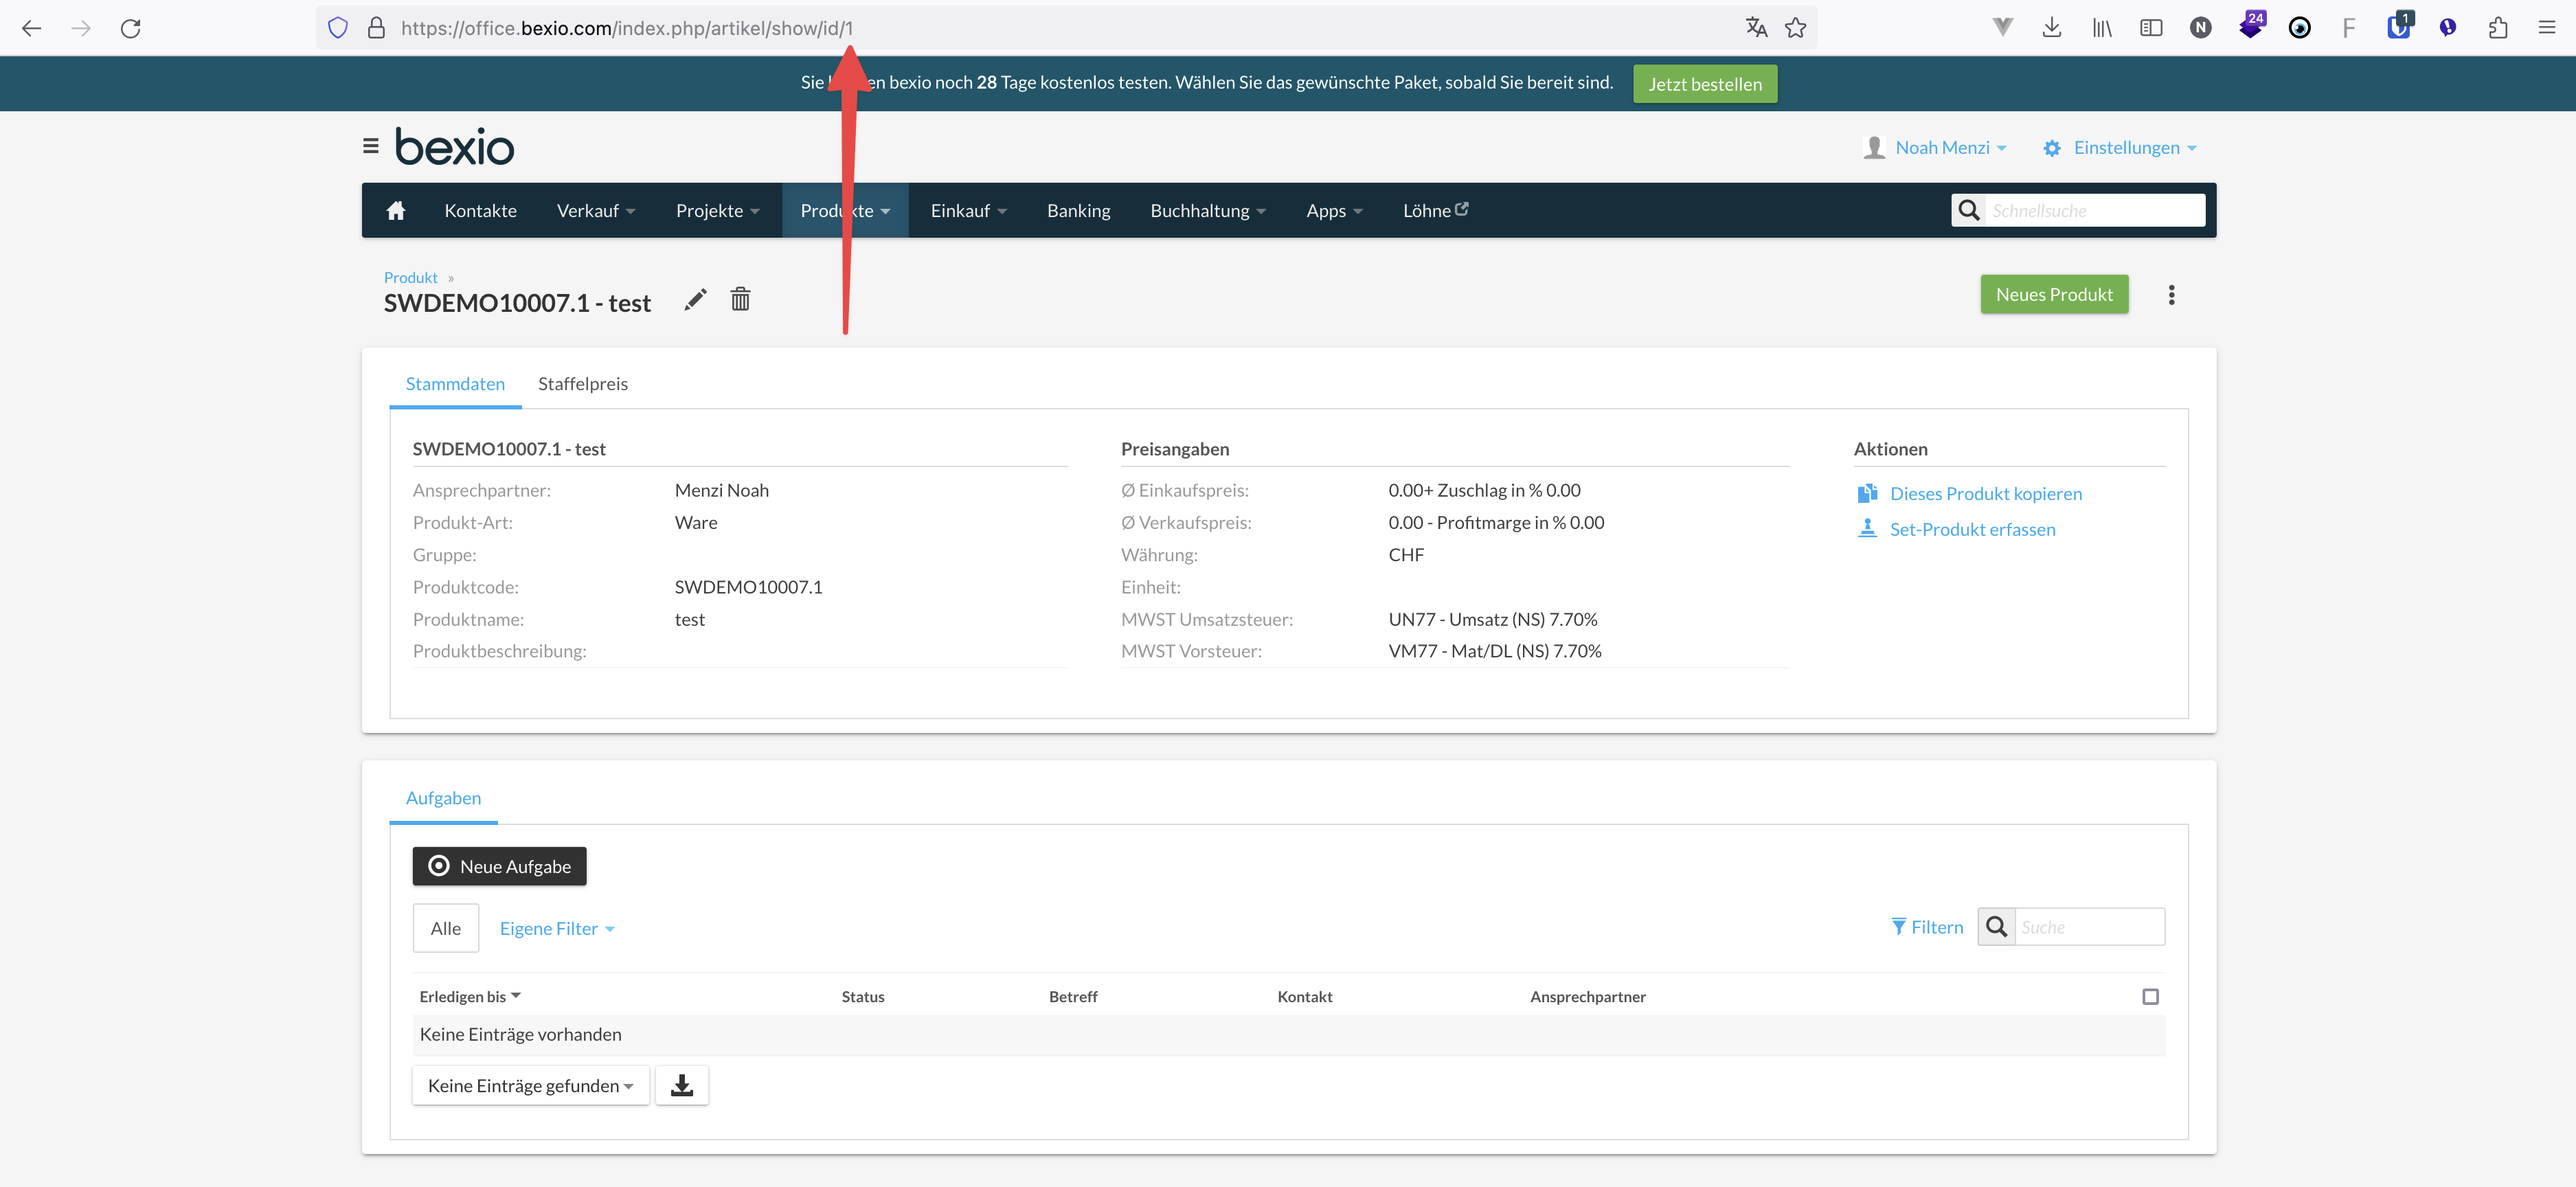Click the download icon below the task list

(x=681, y=1085)
